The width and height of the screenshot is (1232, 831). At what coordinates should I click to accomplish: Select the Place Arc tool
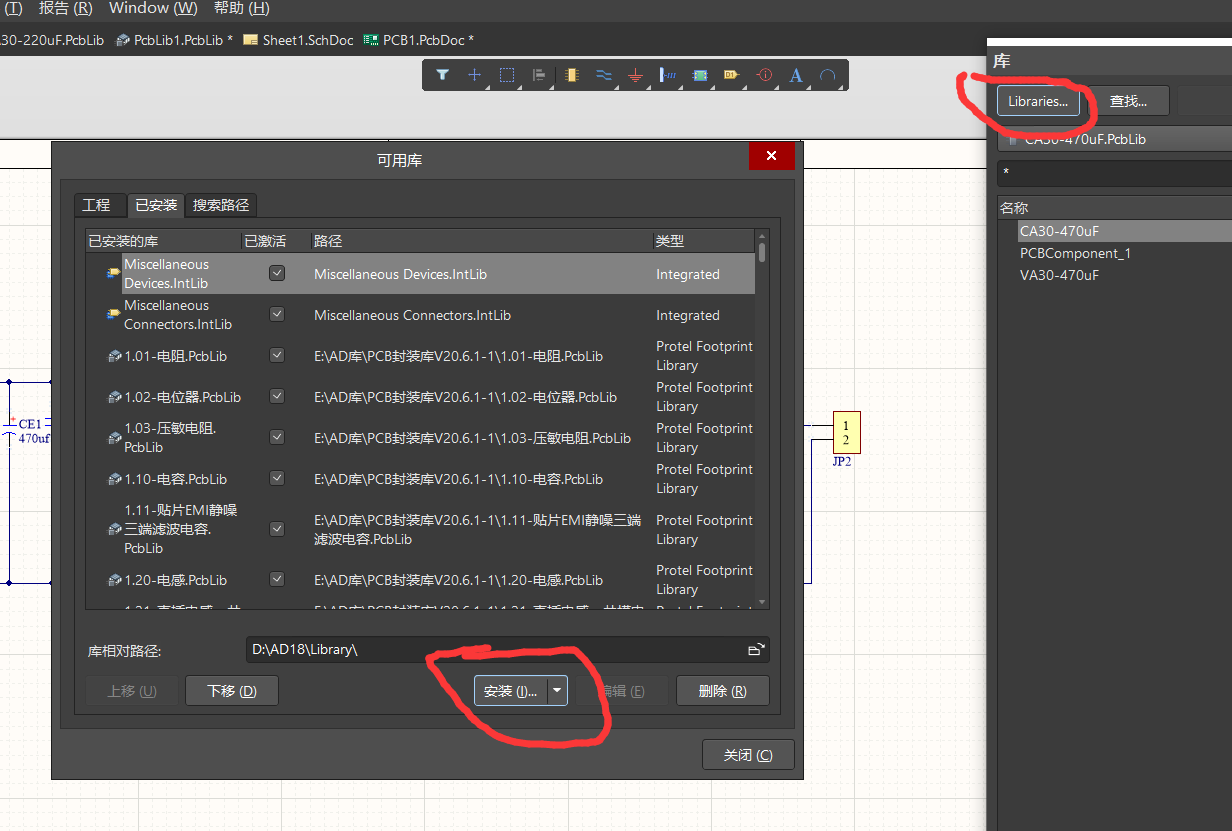click(x=828, y=75)
